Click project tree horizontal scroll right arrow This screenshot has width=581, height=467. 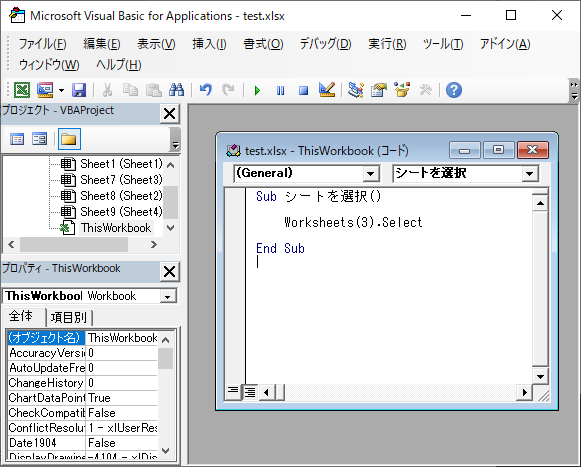(154, 245)
